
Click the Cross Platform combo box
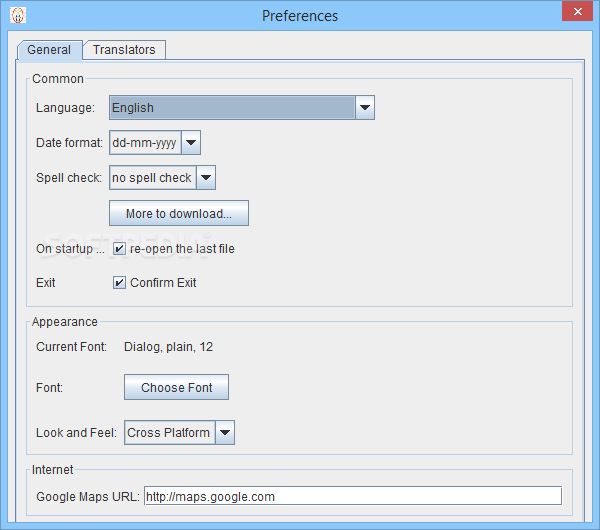pyautogui.click(x=179, y=432)
